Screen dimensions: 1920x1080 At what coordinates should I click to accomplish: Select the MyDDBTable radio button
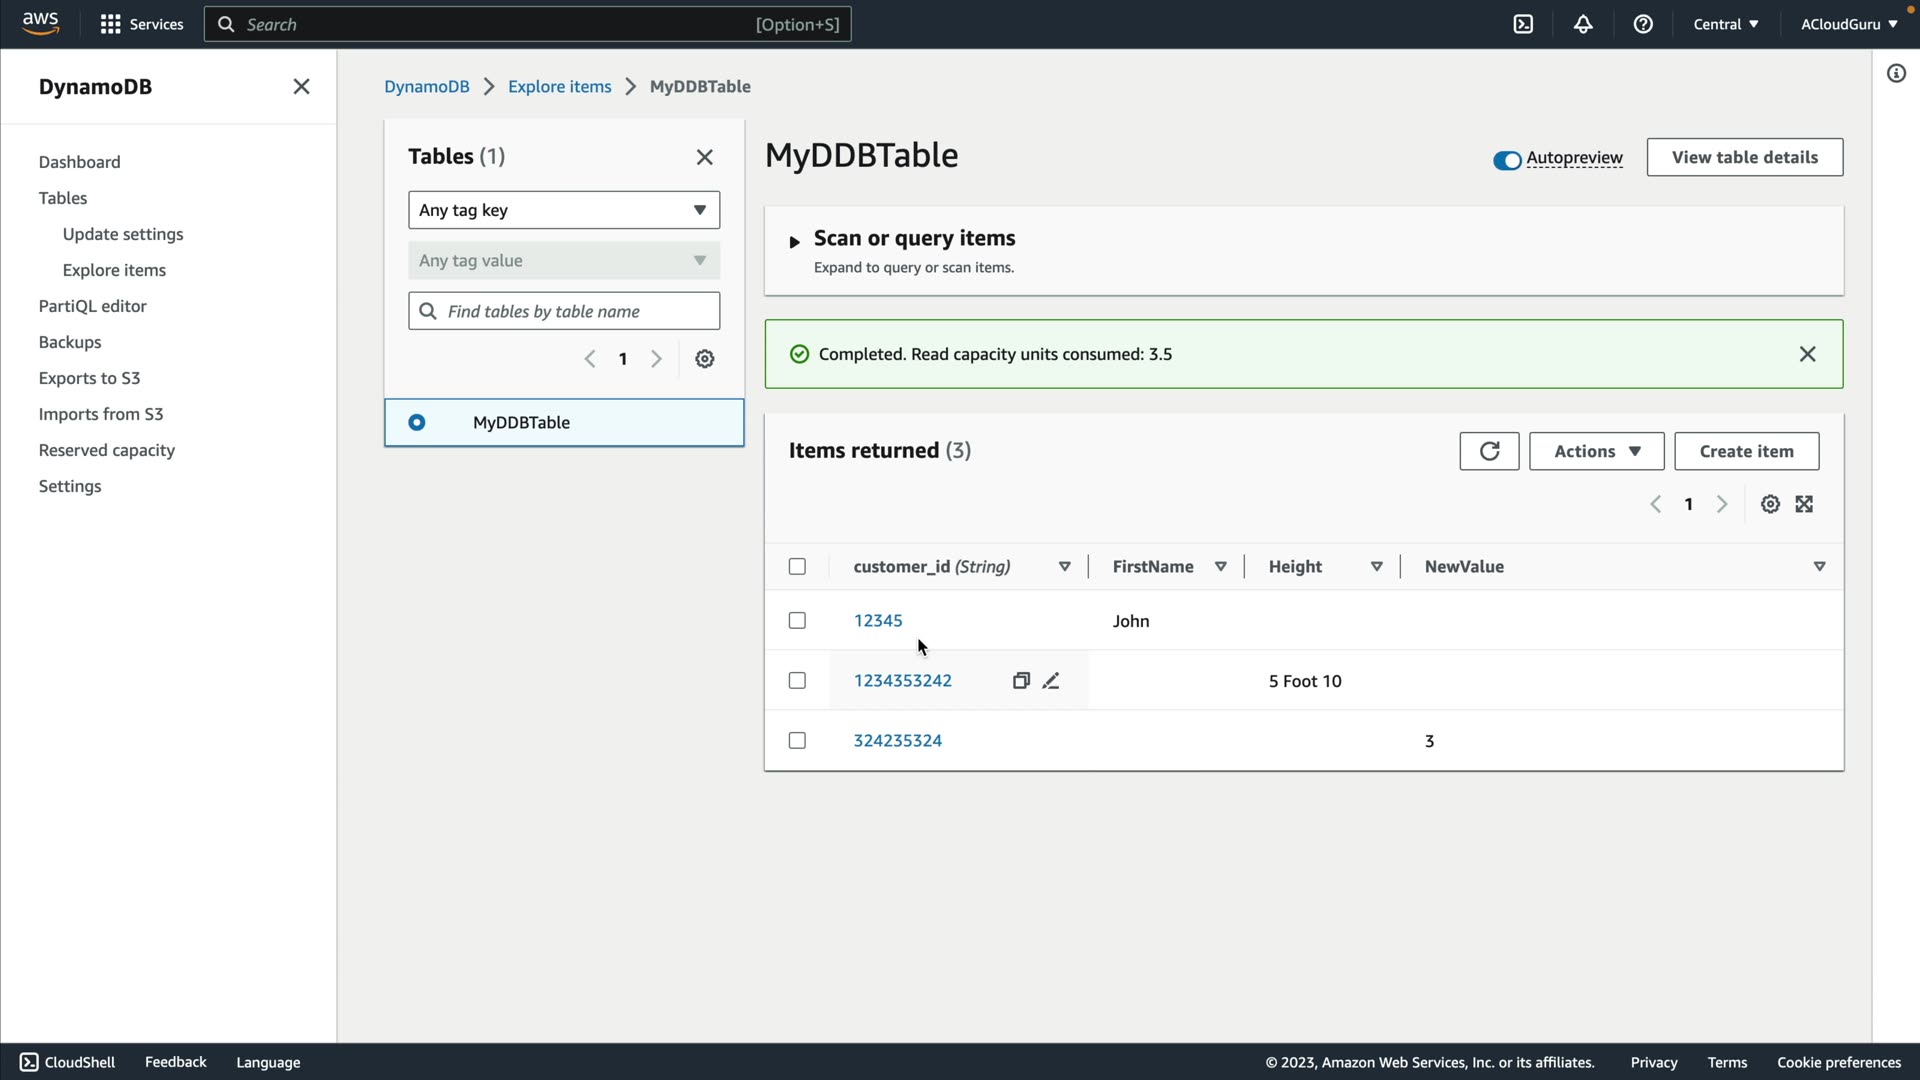tap(417, 423)
